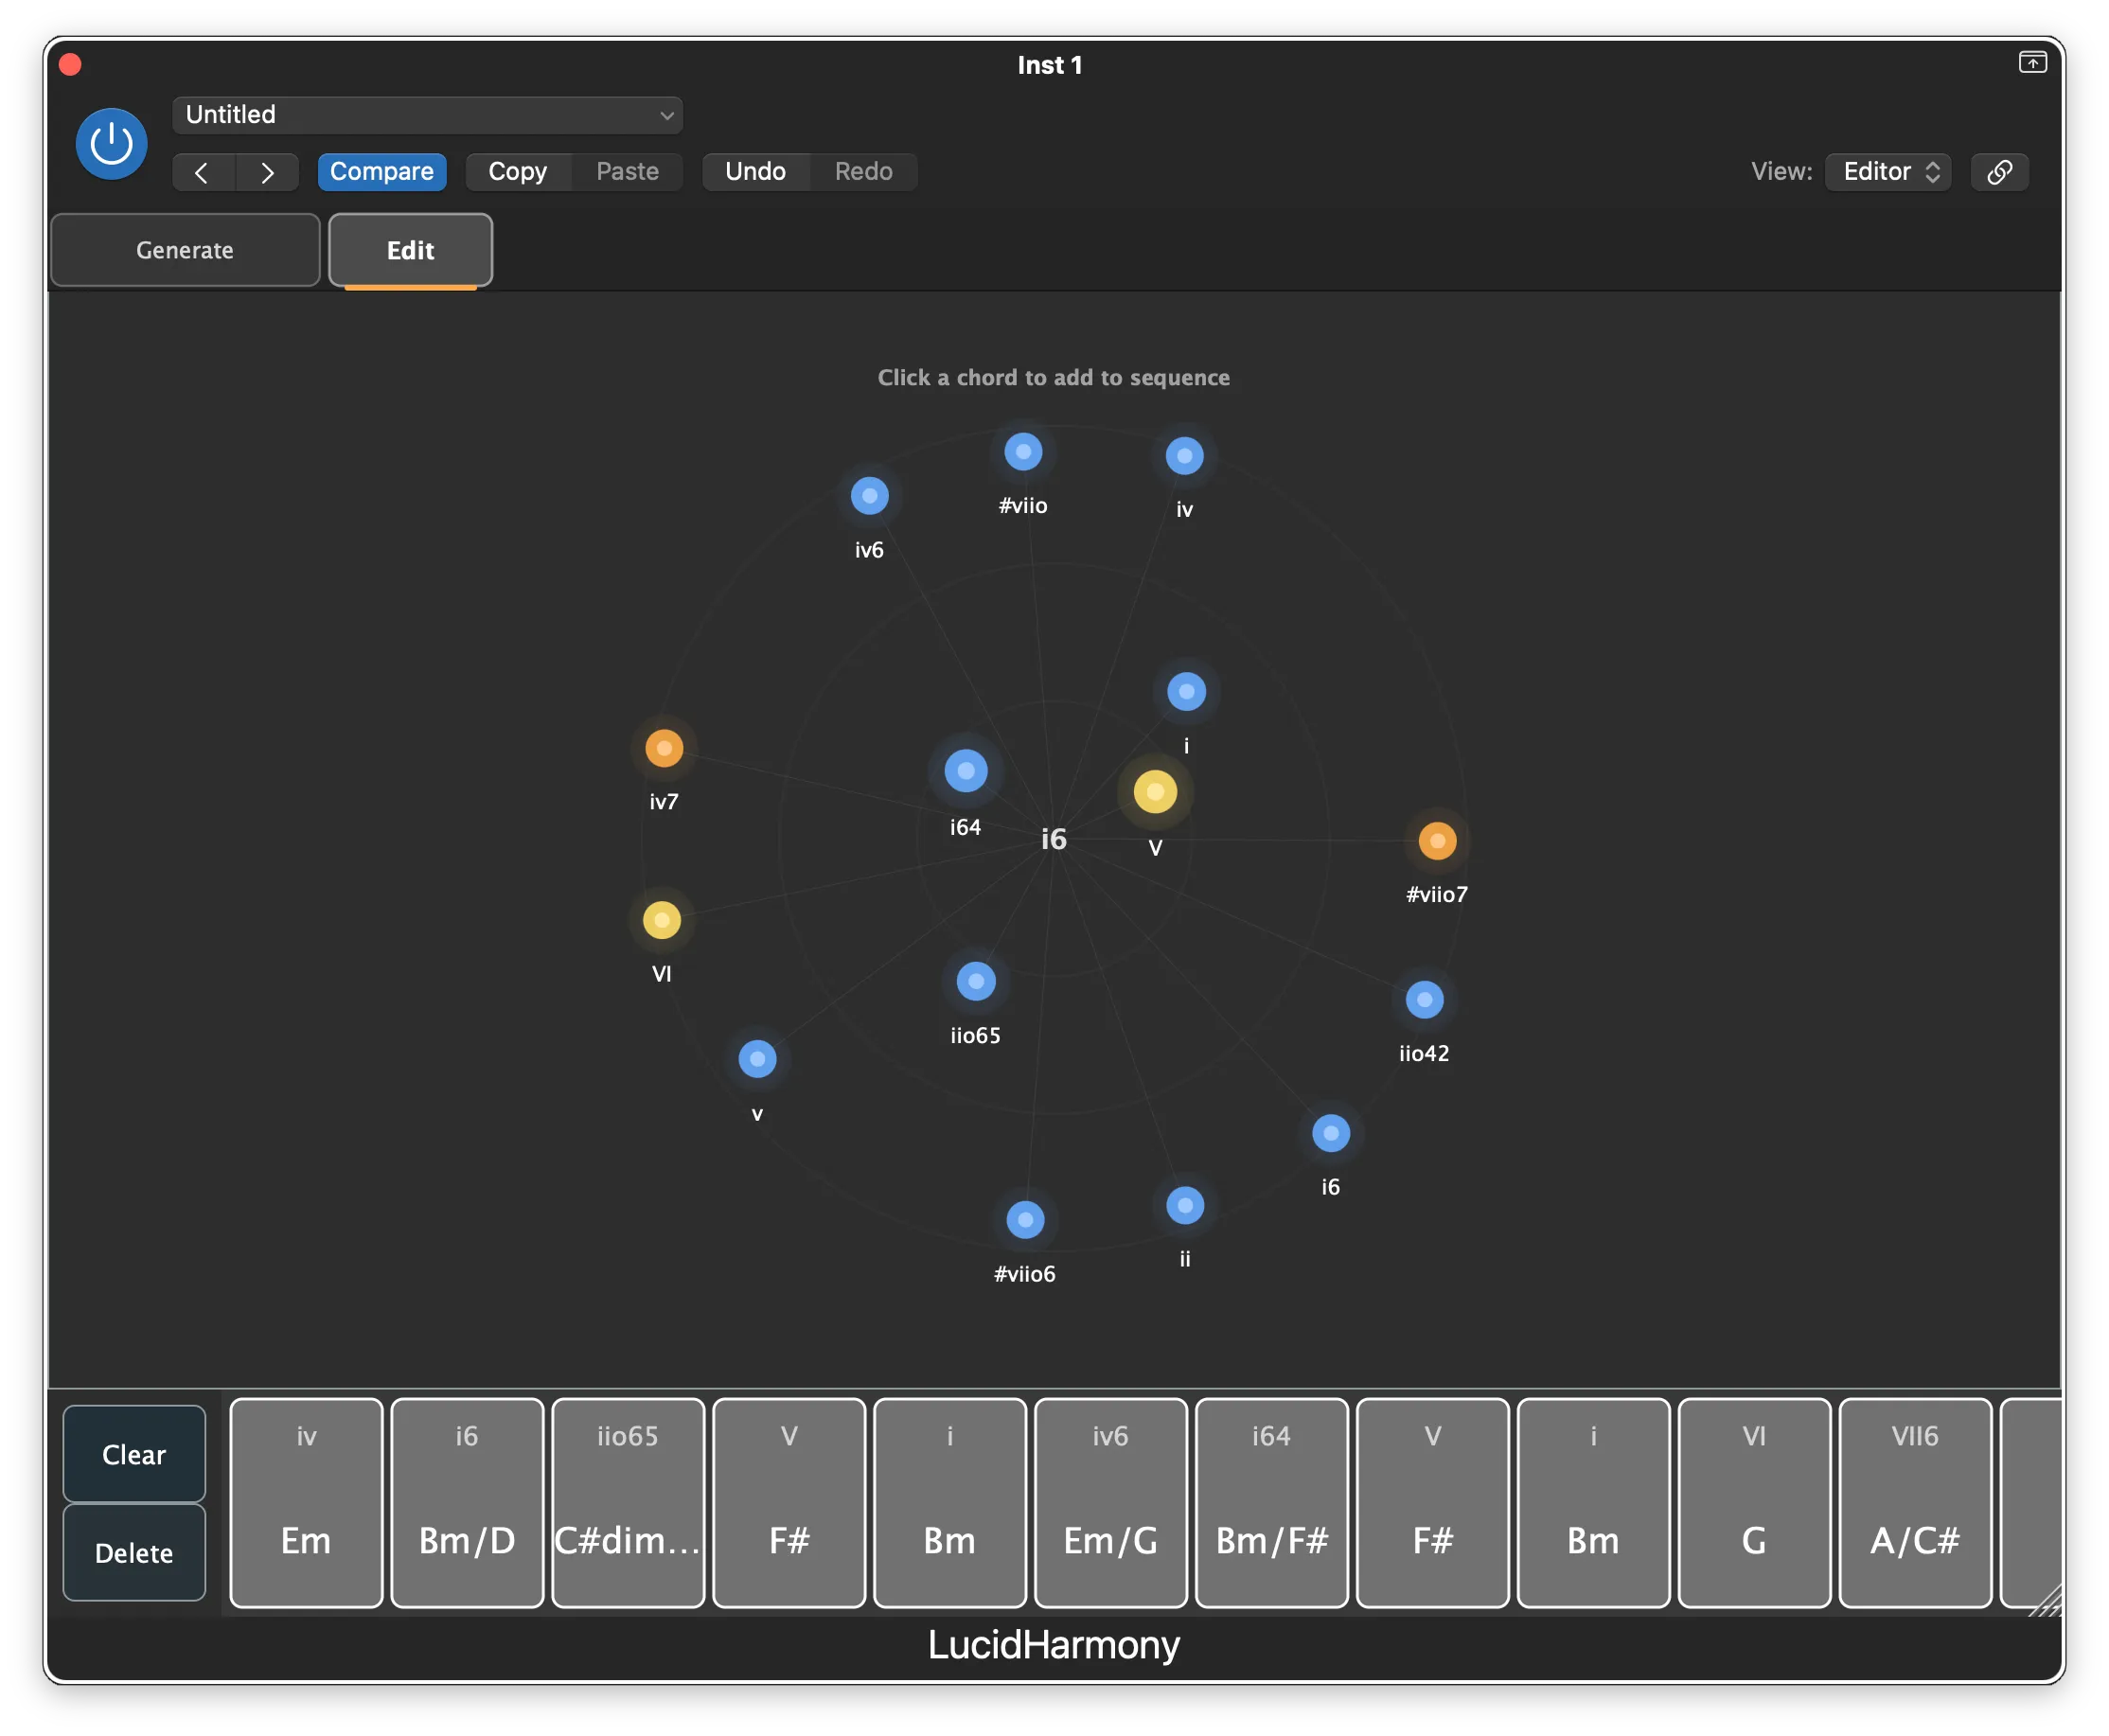The image size is (2109, 1736).
Task: Select the iv6 chord node
Action: tap(870, 496)
